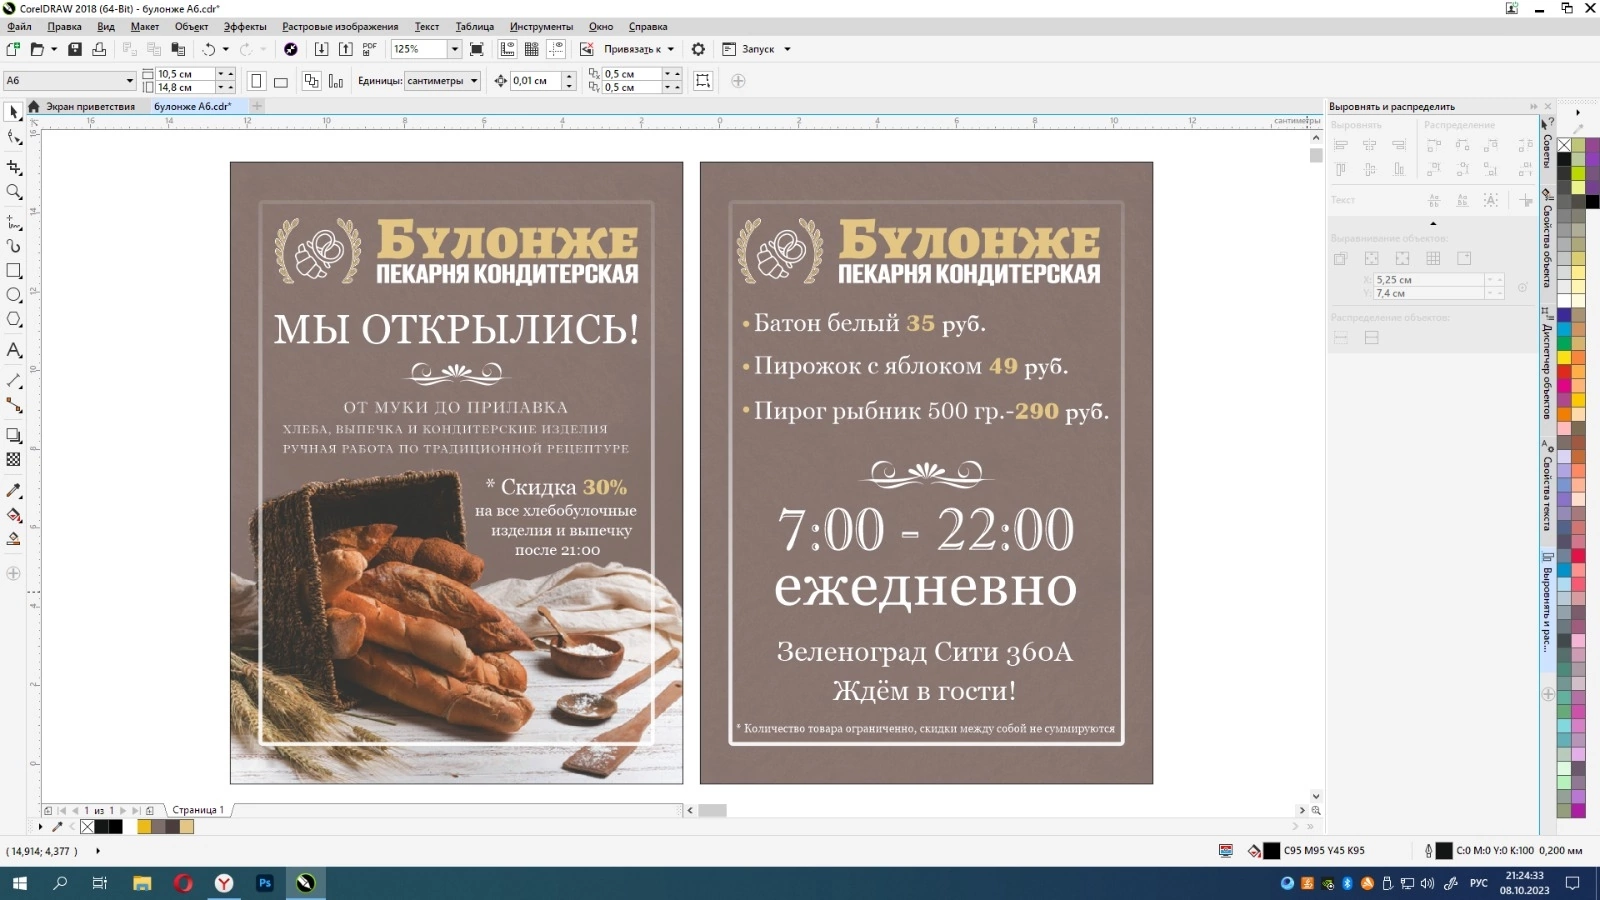This screenshot has height=900, width=1600.
Task: Click the Save icon in toolbar
Action: [74, 49]
